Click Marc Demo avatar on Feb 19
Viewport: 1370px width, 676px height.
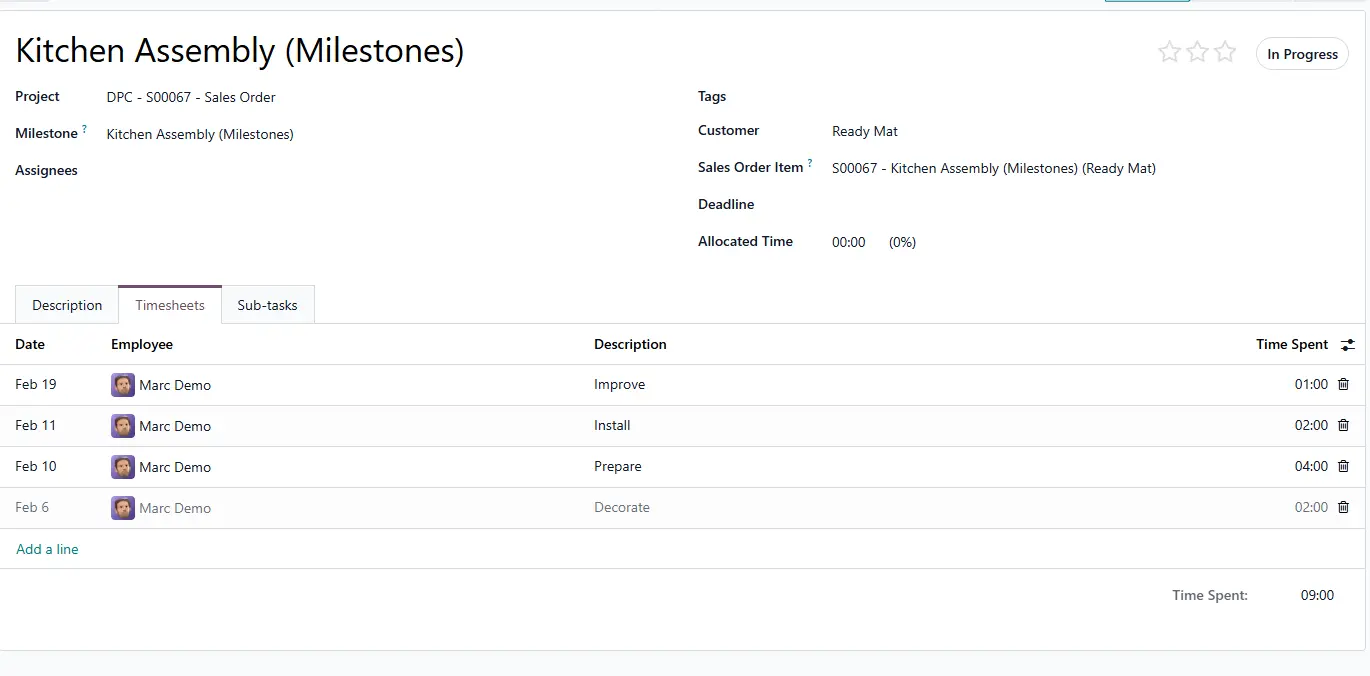click(123, 385)
